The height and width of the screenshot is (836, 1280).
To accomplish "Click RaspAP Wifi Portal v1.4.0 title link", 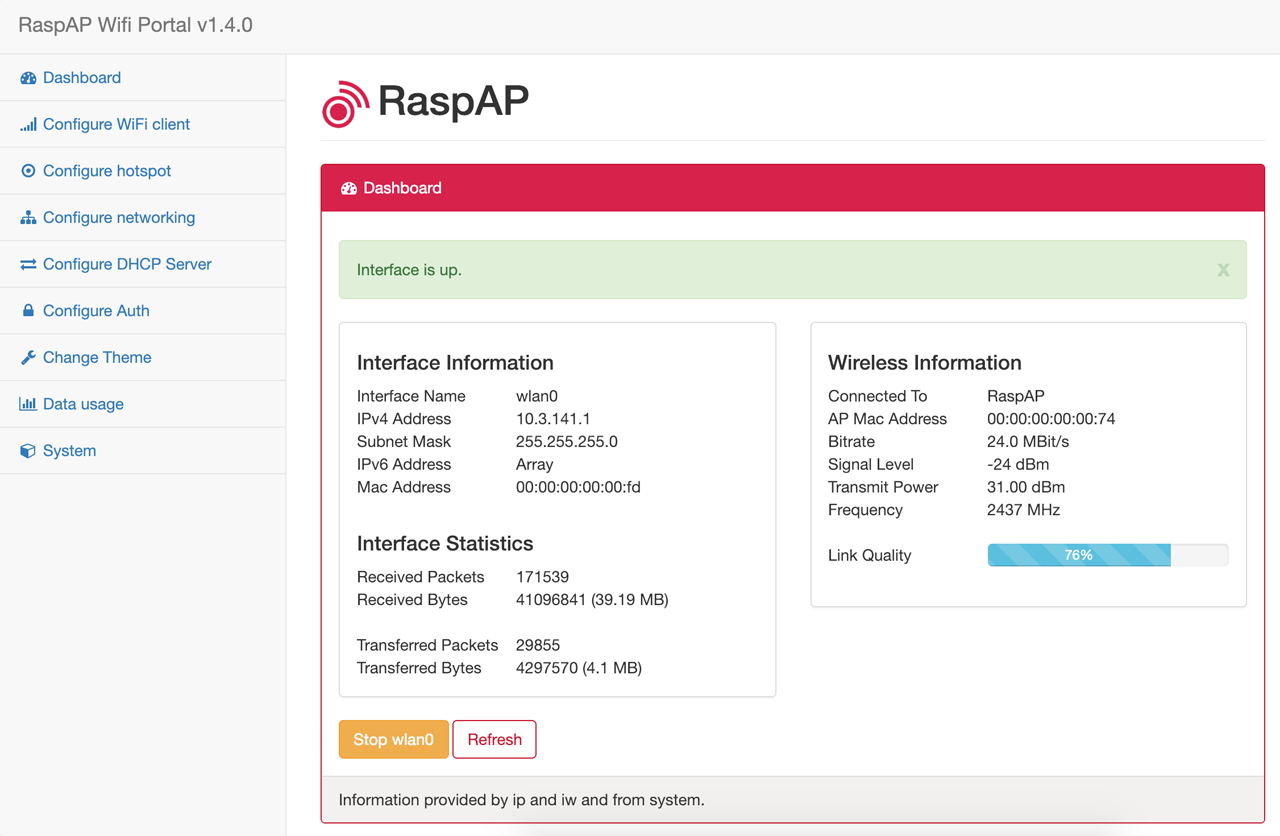I will (135, 25).
